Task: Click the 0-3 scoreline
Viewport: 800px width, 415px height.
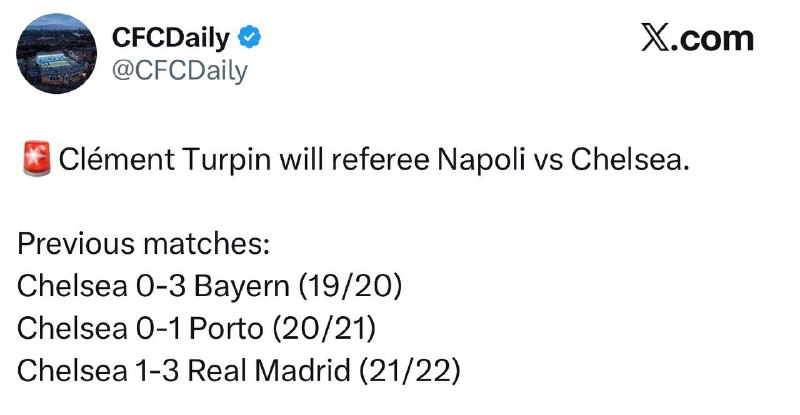Action: click(x=160, y=287)
